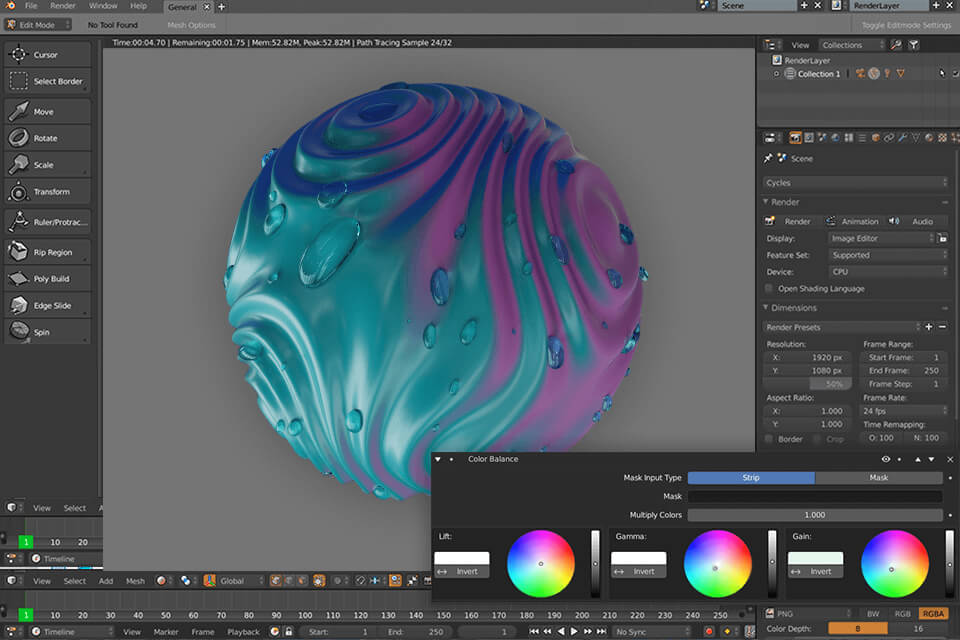The image size is (960, 640).
Task: Open the Render menu in top bar
Action: (63, 6)
